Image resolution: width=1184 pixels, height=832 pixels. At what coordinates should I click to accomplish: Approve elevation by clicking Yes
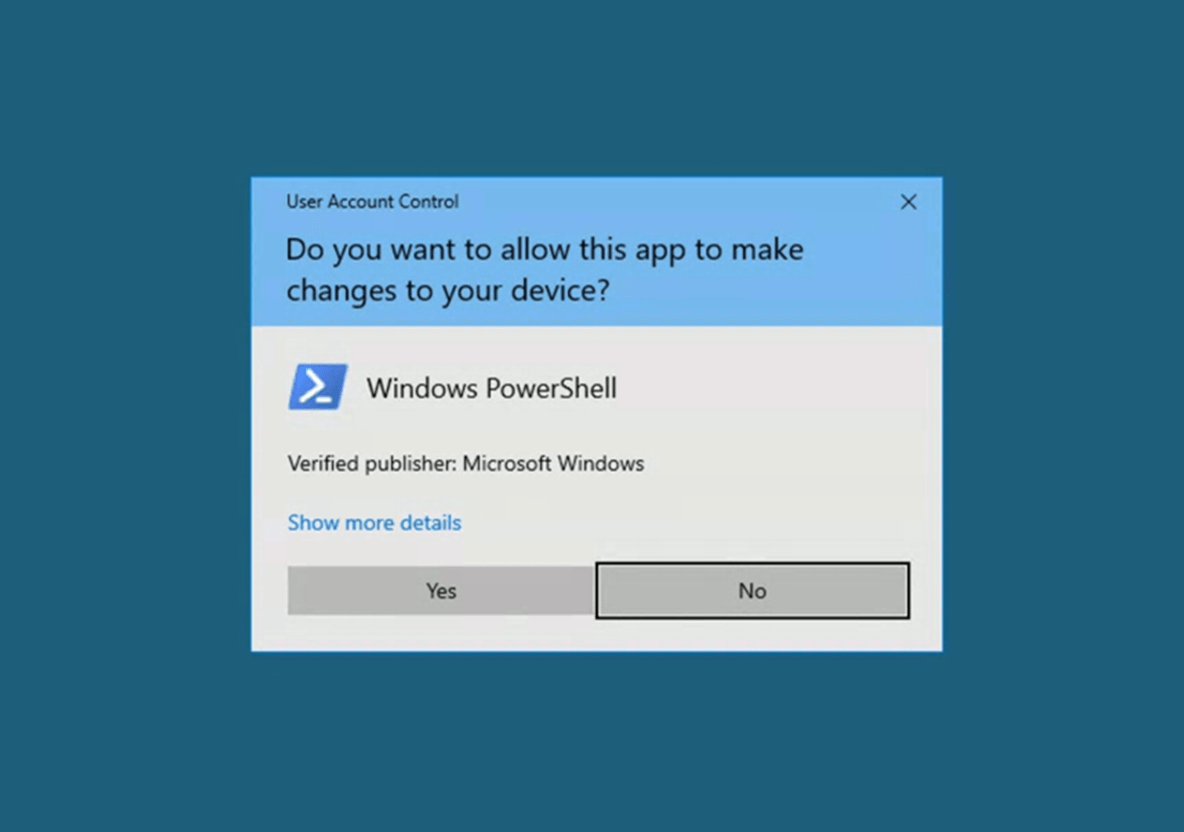[x=441, y=590]
